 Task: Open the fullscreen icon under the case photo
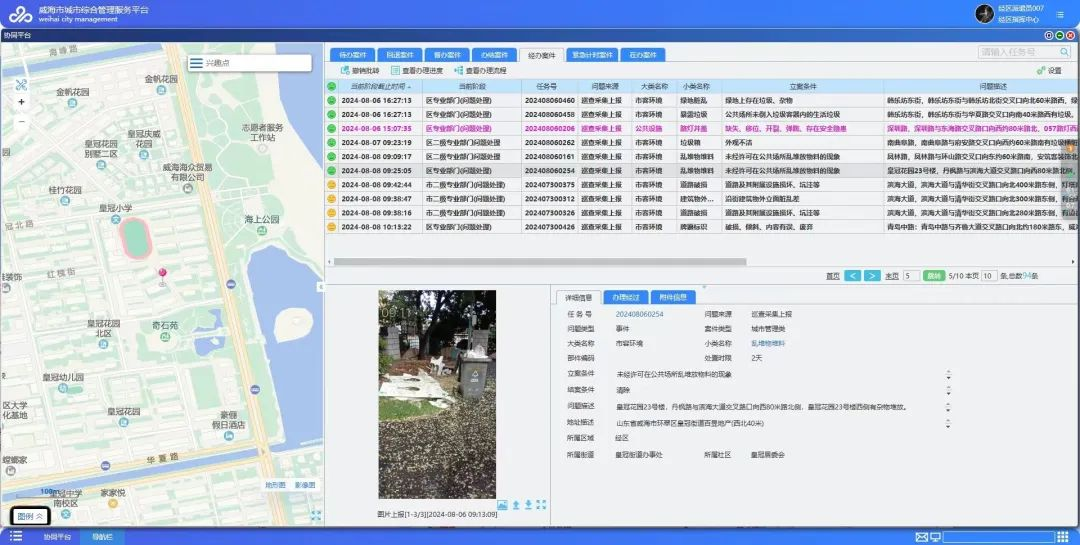pos(541,505)
